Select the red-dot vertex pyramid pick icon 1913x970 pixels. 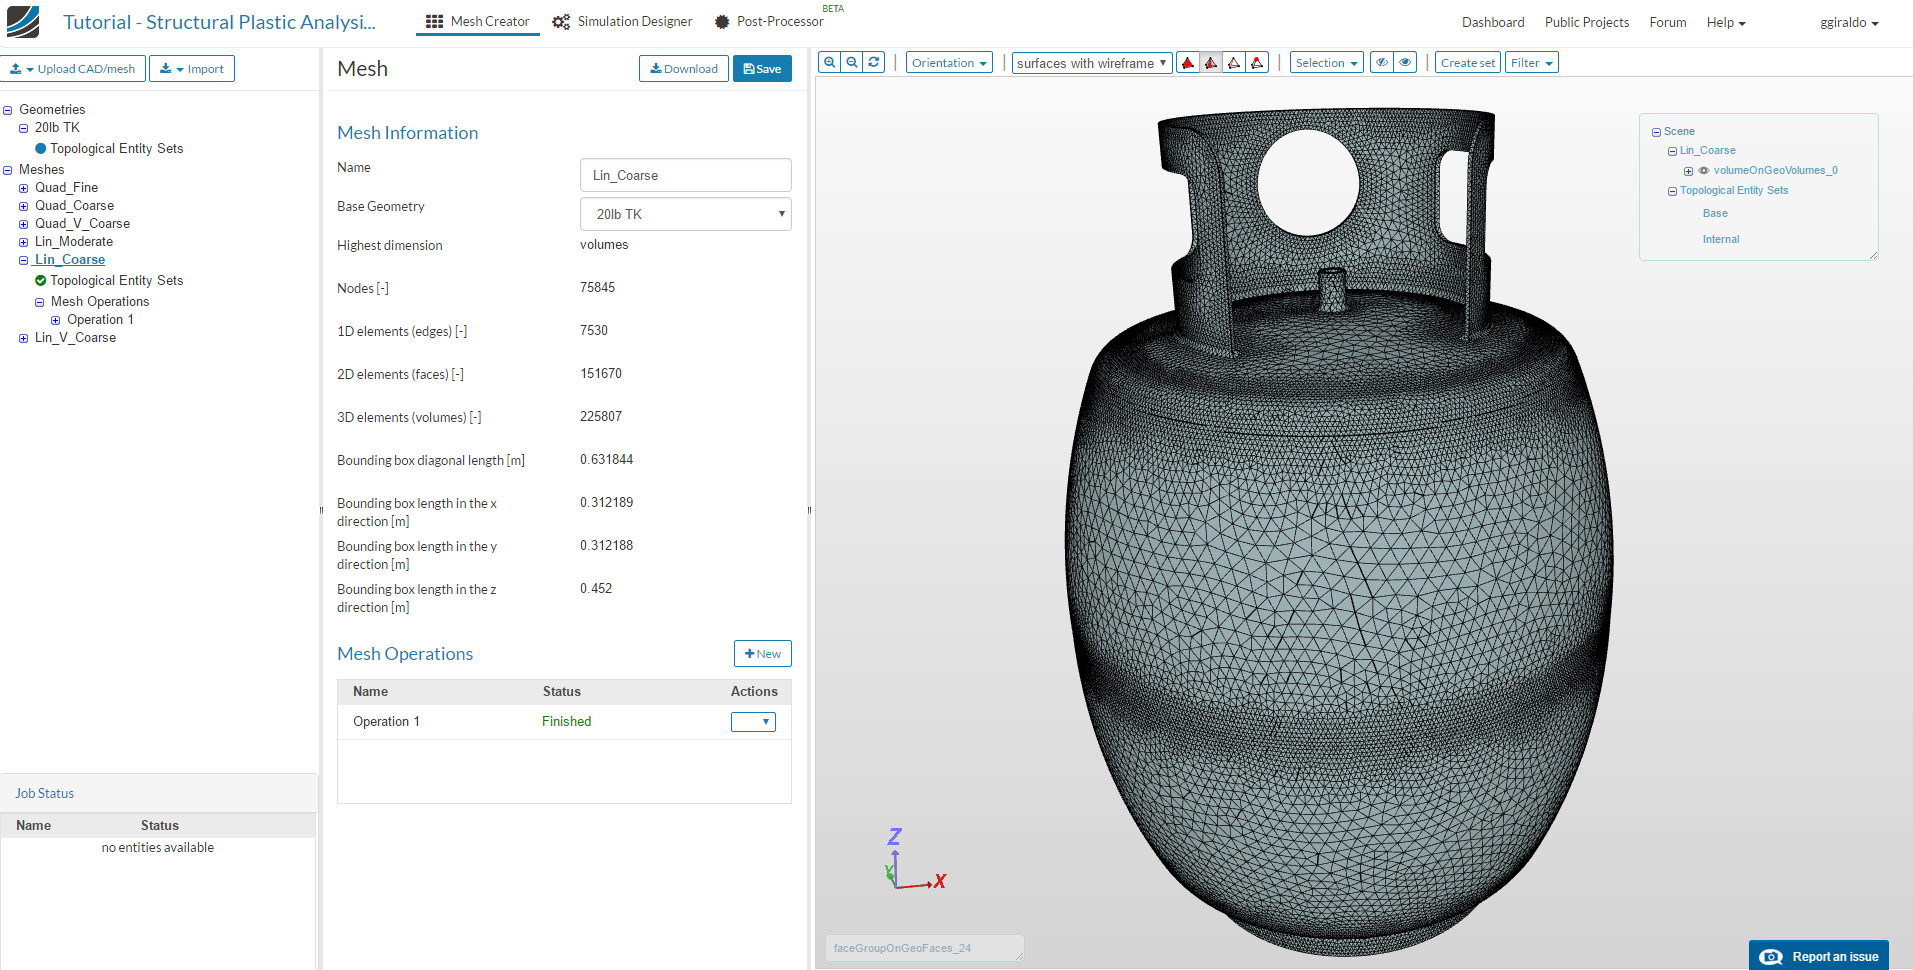[x=1257, y=63]
